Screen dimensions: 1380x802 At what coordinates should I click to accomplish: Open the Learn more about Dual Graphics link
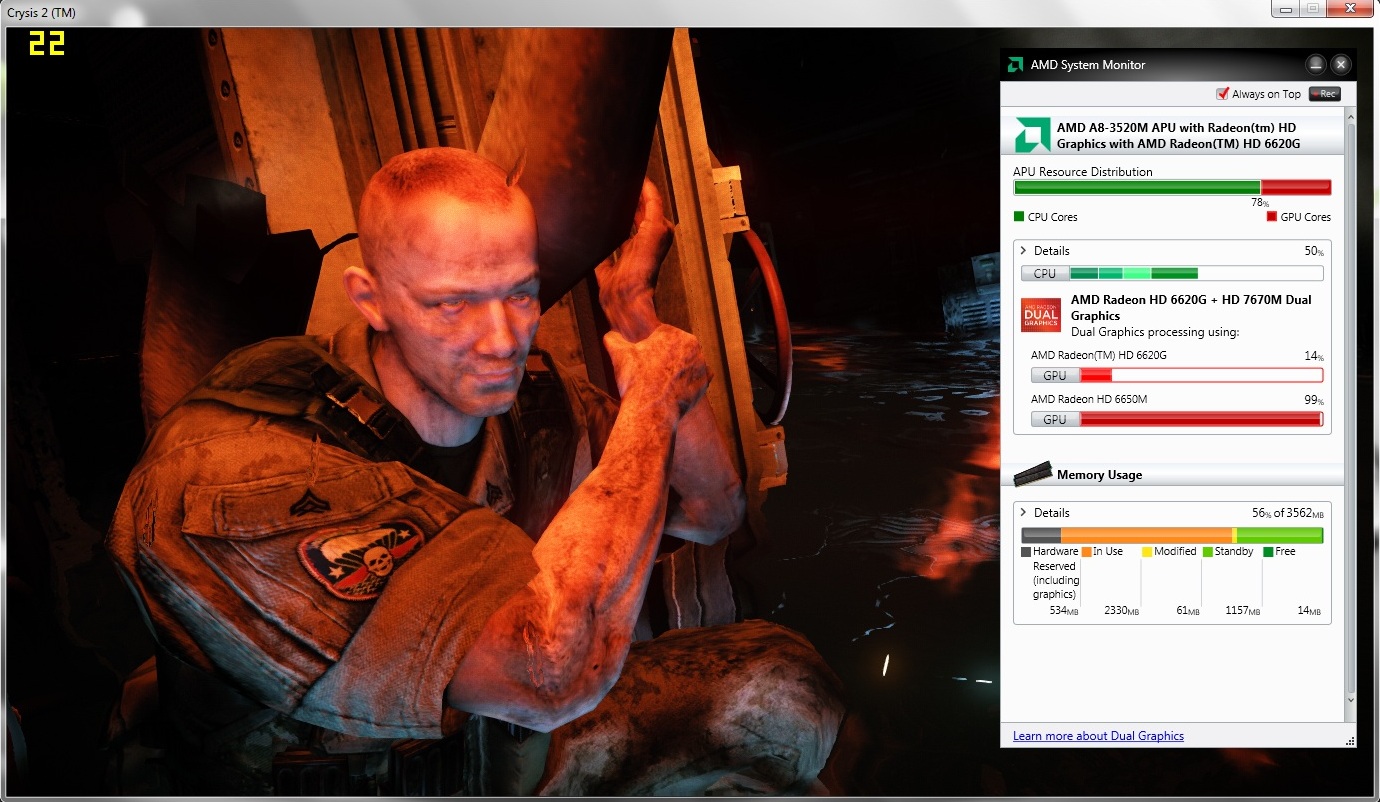coord(1098,736)
